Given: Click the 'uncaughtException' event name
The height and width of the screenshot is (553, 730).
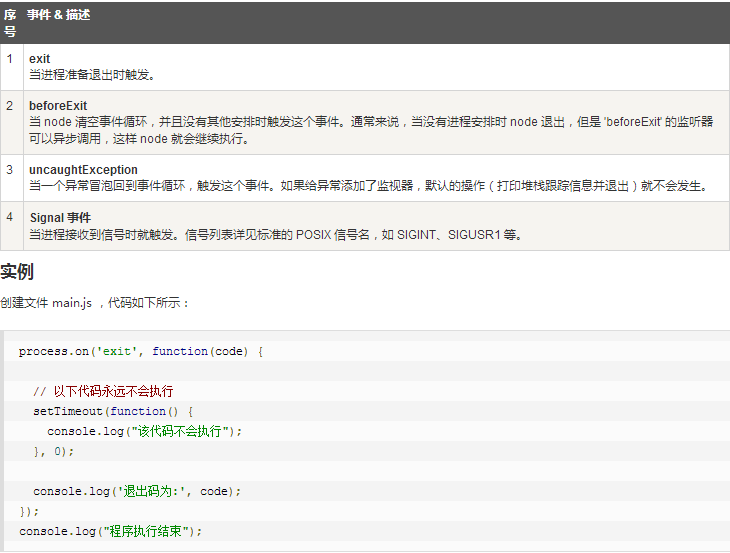Looking at the screenshot, I should (x=83, y=170).
